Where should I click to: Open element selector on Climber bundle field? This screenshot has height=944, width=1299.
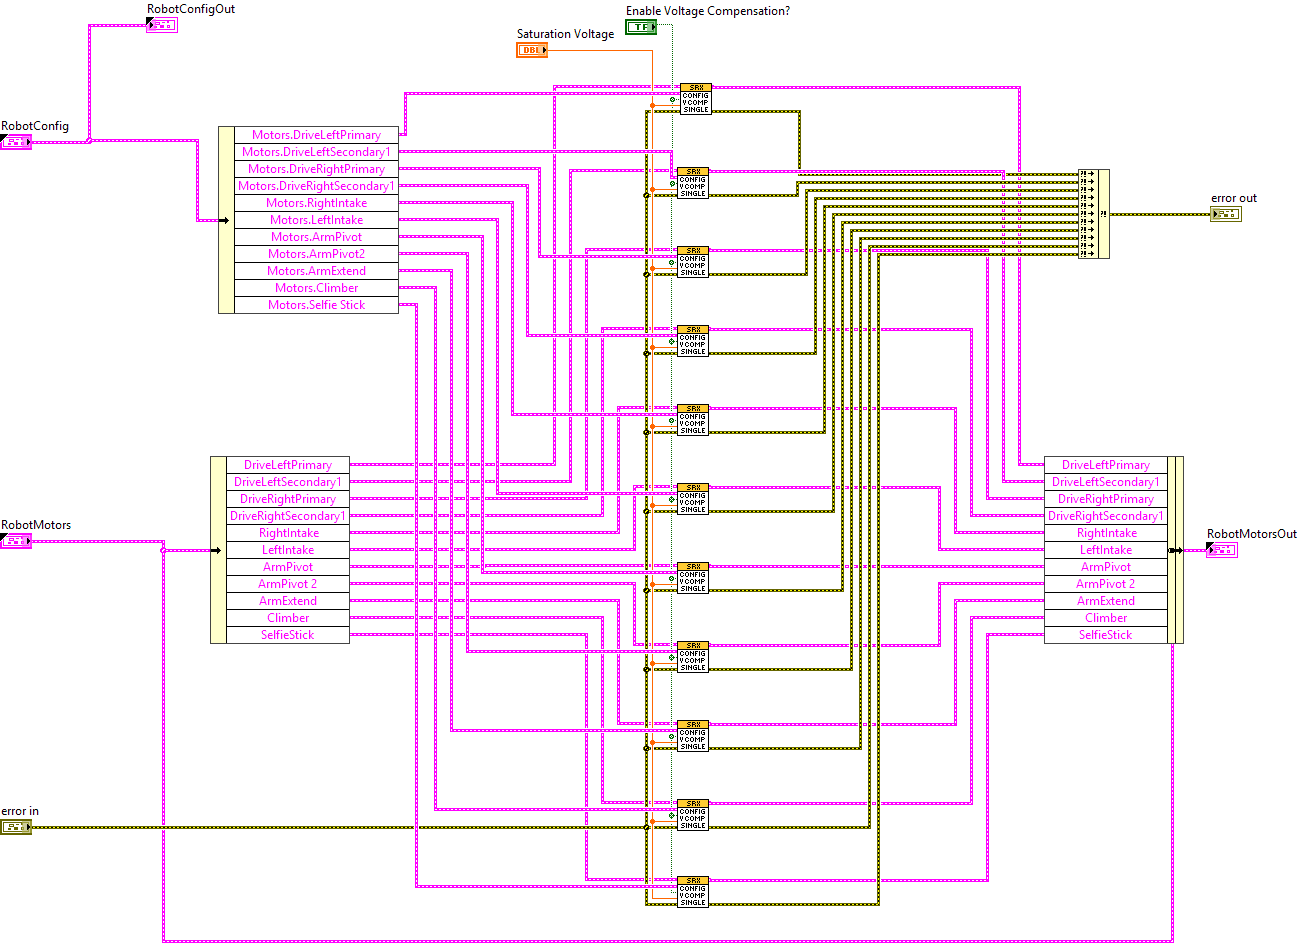tap(1107, 617)
